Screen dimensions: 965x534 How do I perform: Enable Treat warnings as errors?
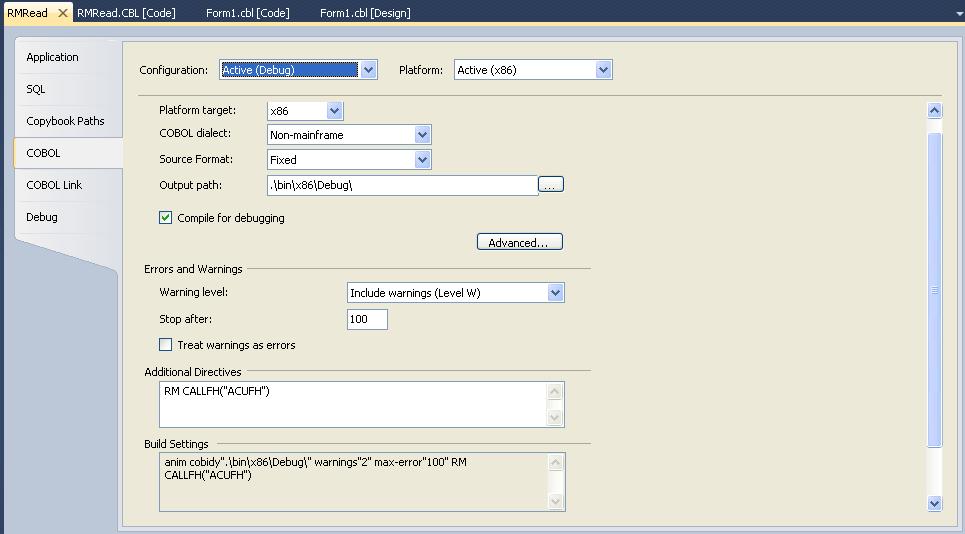point(166,345)
